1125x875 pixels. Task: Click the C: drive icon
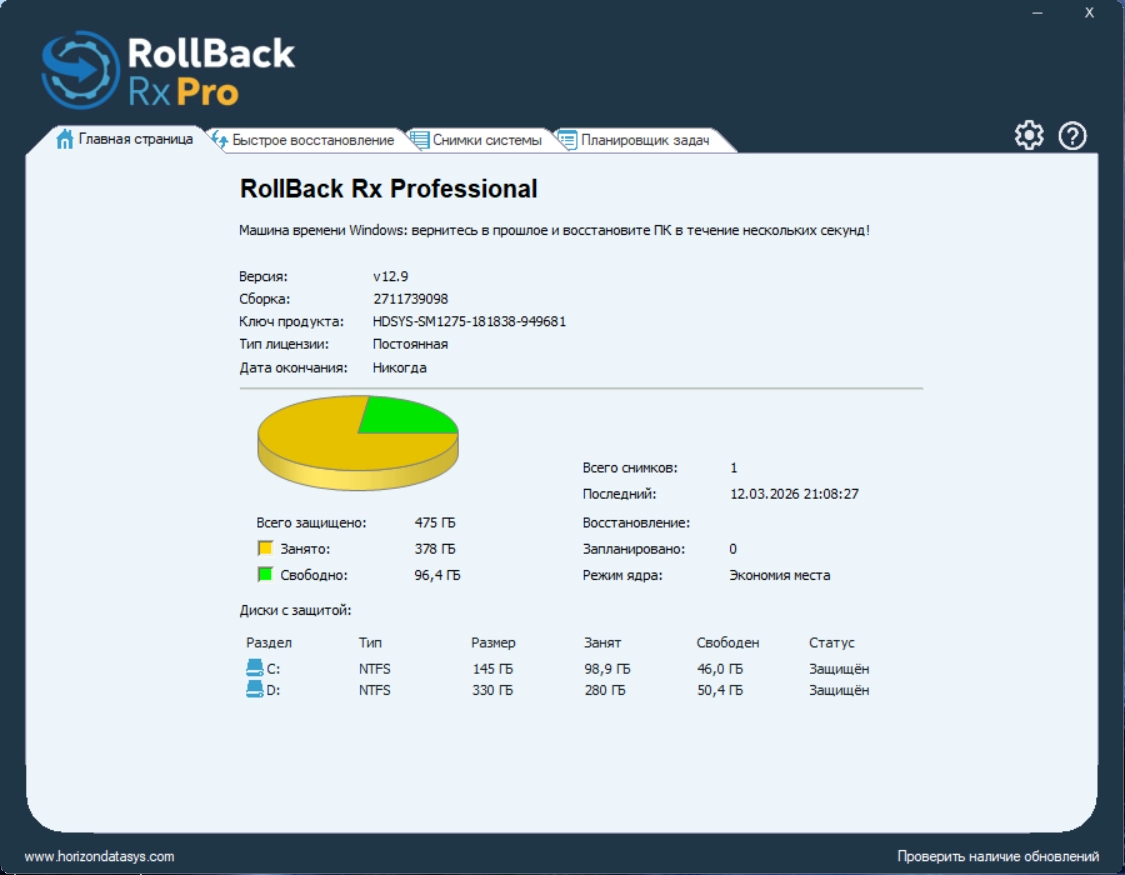[255, 668]
